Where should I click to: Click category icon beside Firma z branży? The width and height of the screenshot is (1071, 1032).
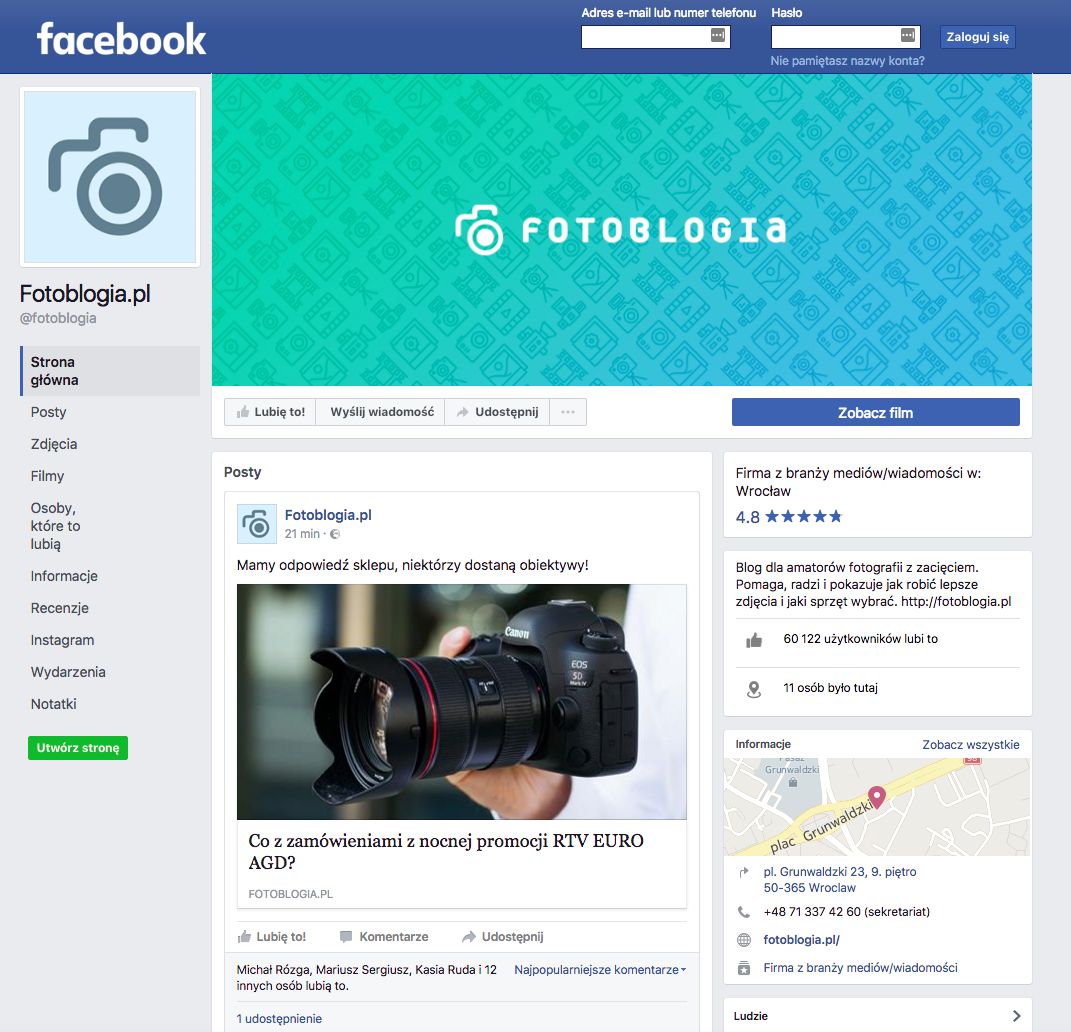[x=744, y=968]
